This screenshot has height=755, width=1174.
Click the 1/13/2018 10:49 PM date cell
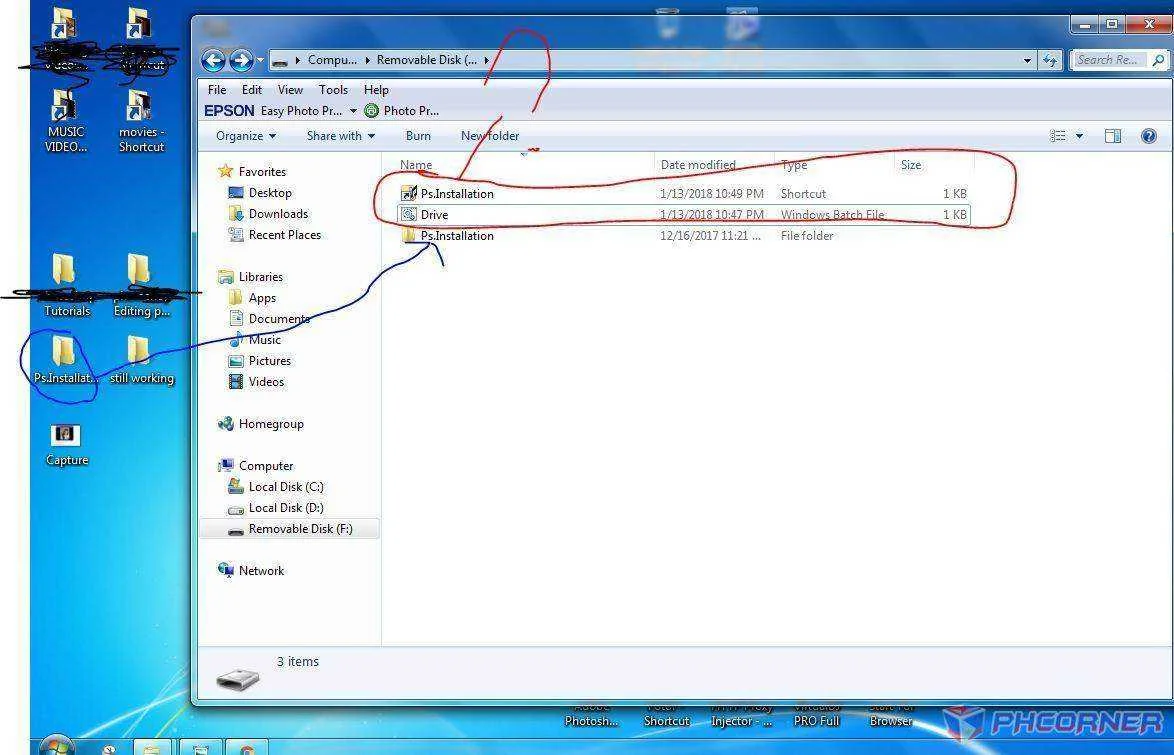(x=711, y=194)
